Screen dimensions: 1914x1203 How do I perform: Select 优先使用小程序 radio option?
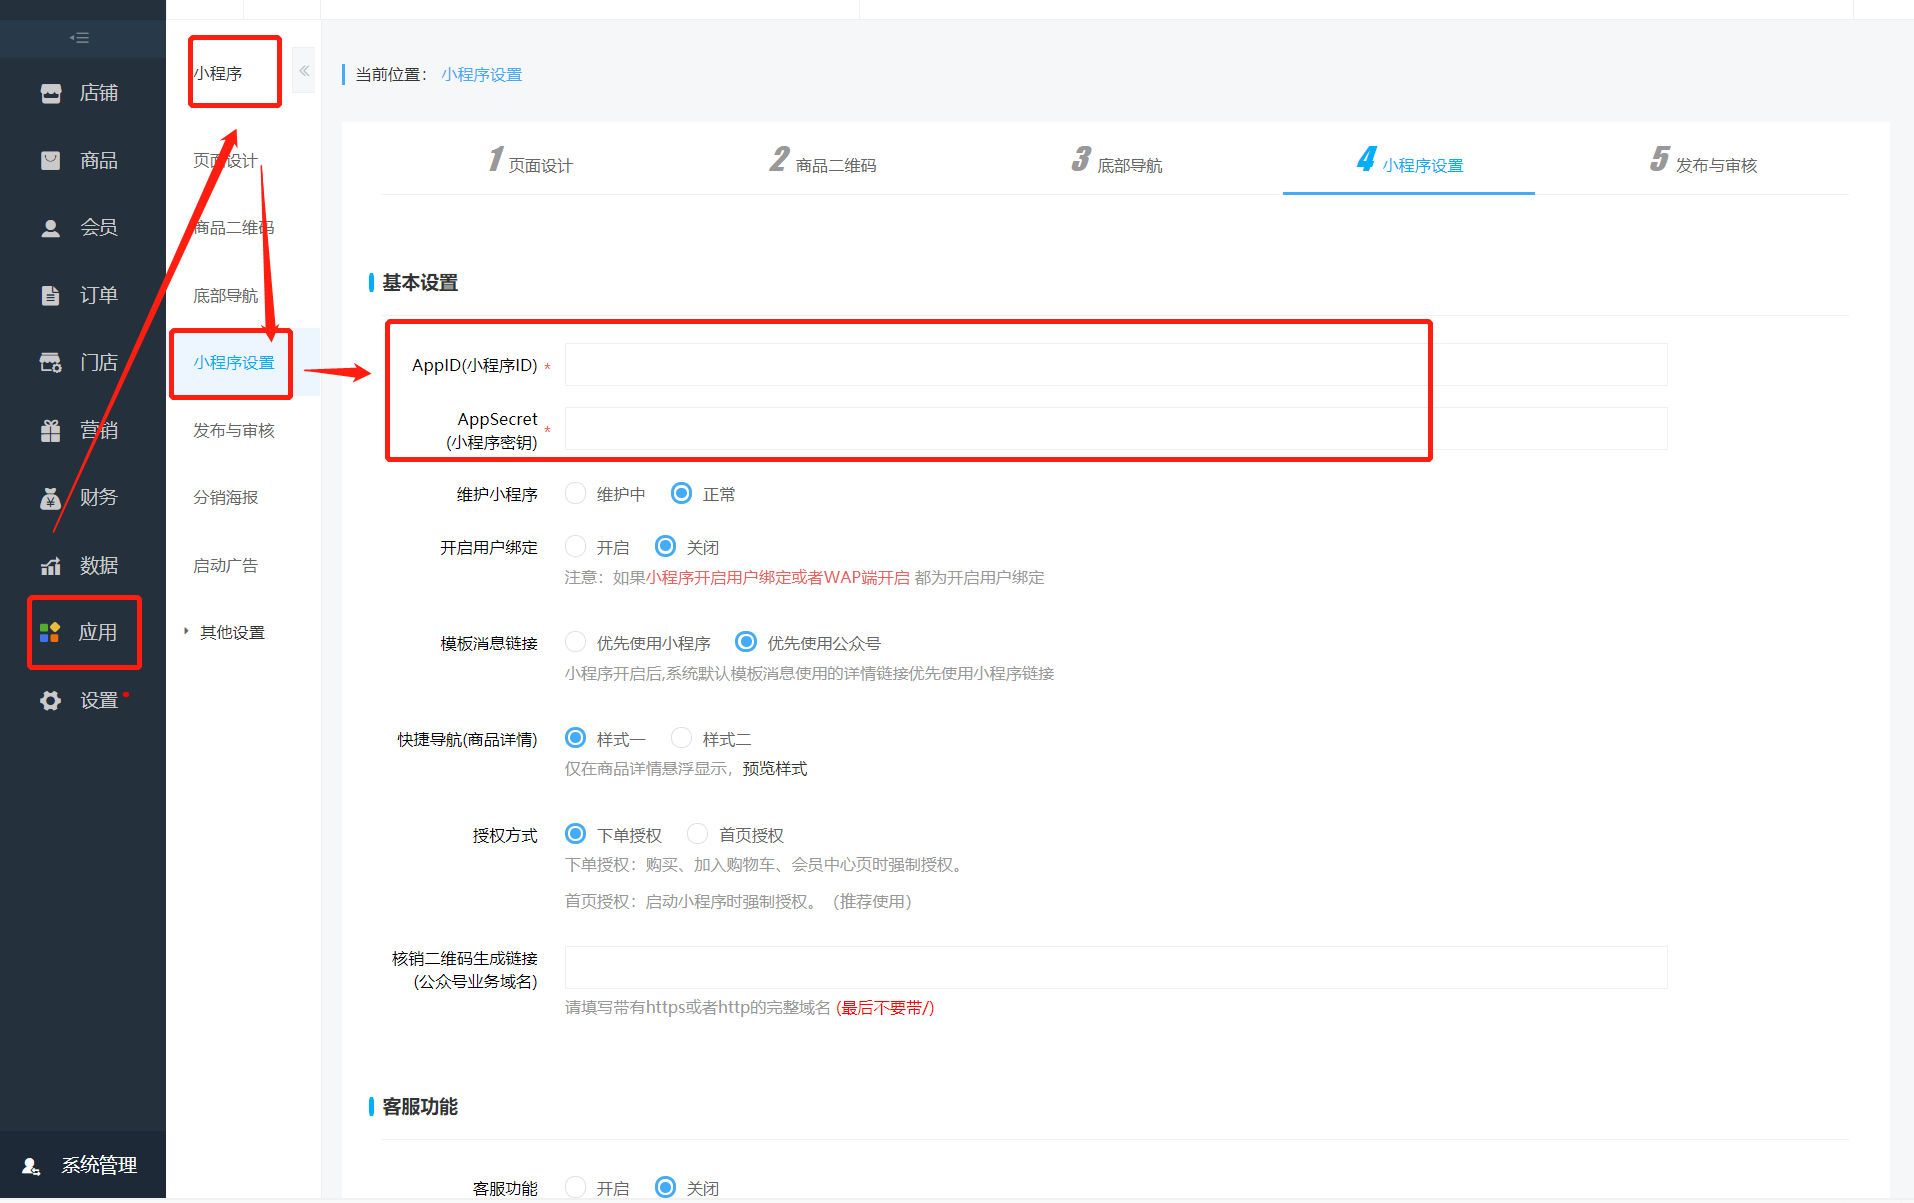coord(576,642)
